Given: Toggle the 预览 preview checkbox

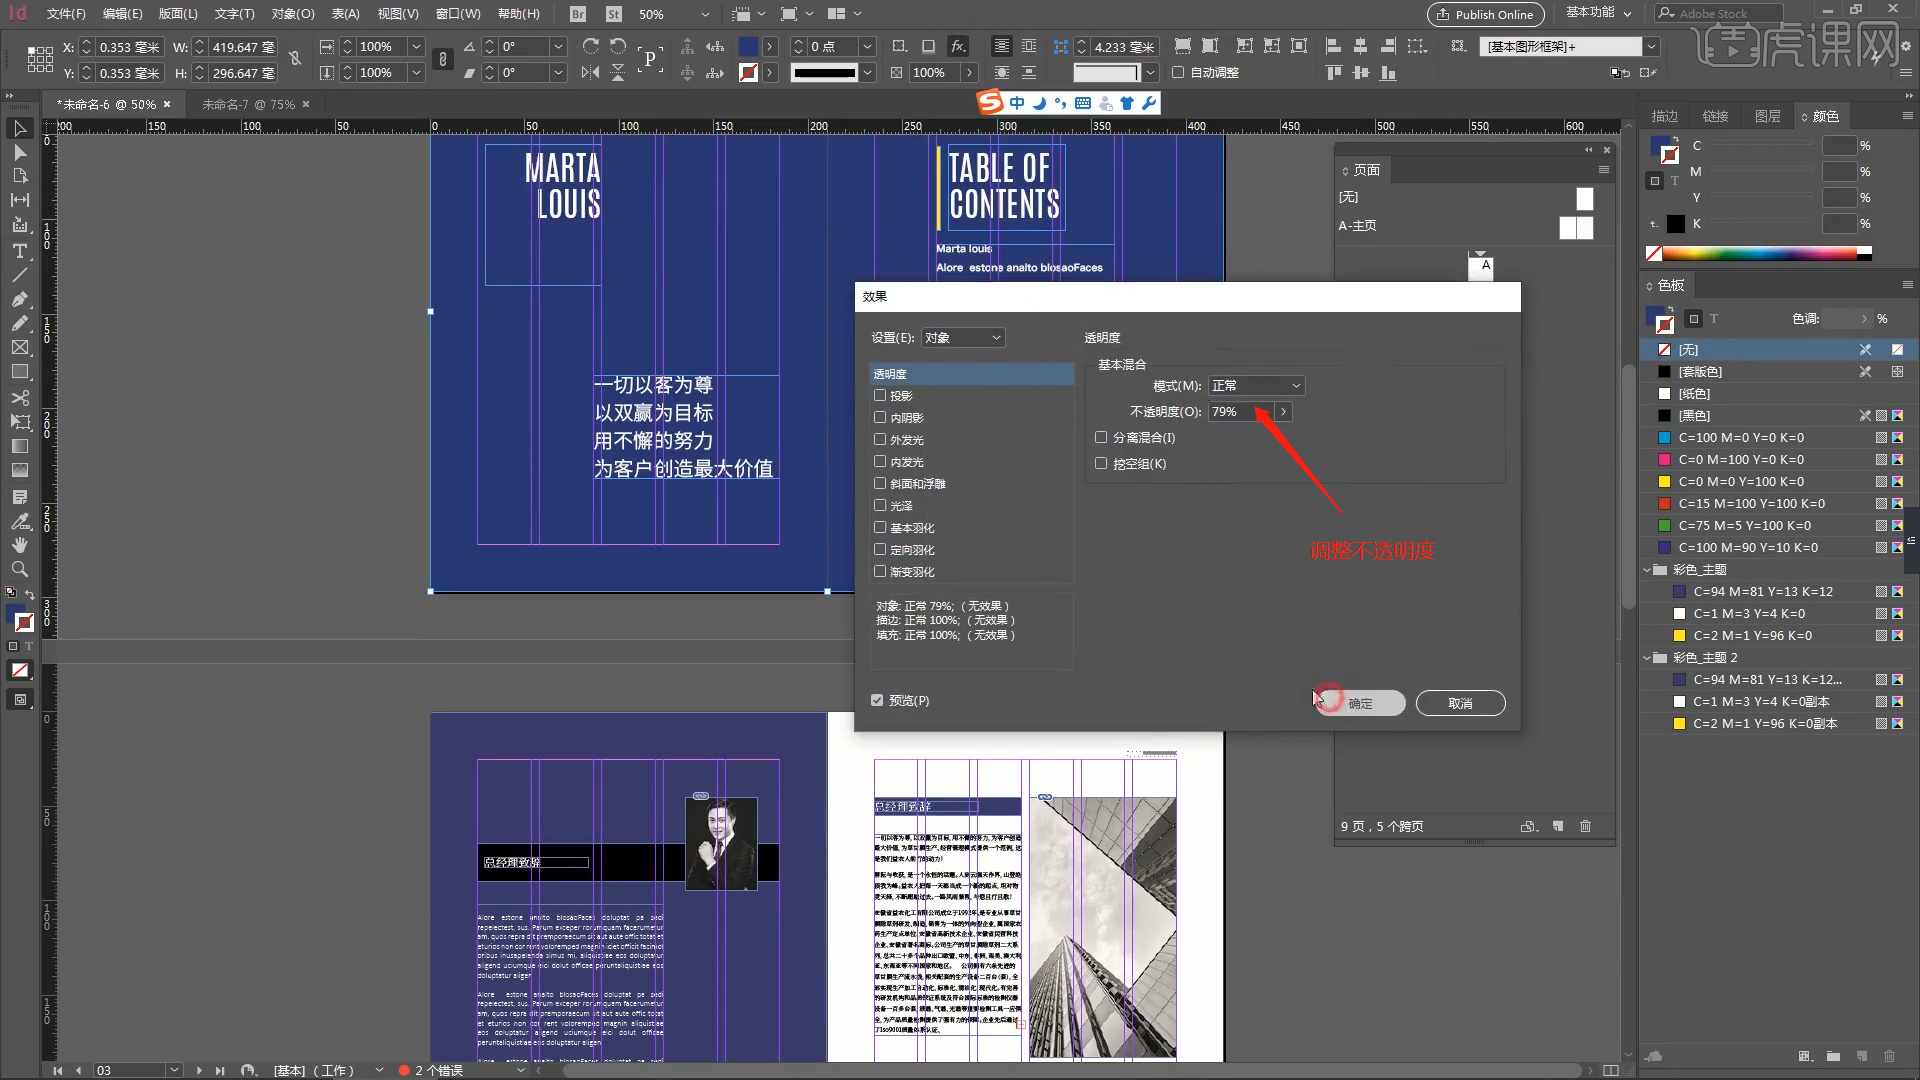Looking at the screenshot, I should [x=877, y=700].
